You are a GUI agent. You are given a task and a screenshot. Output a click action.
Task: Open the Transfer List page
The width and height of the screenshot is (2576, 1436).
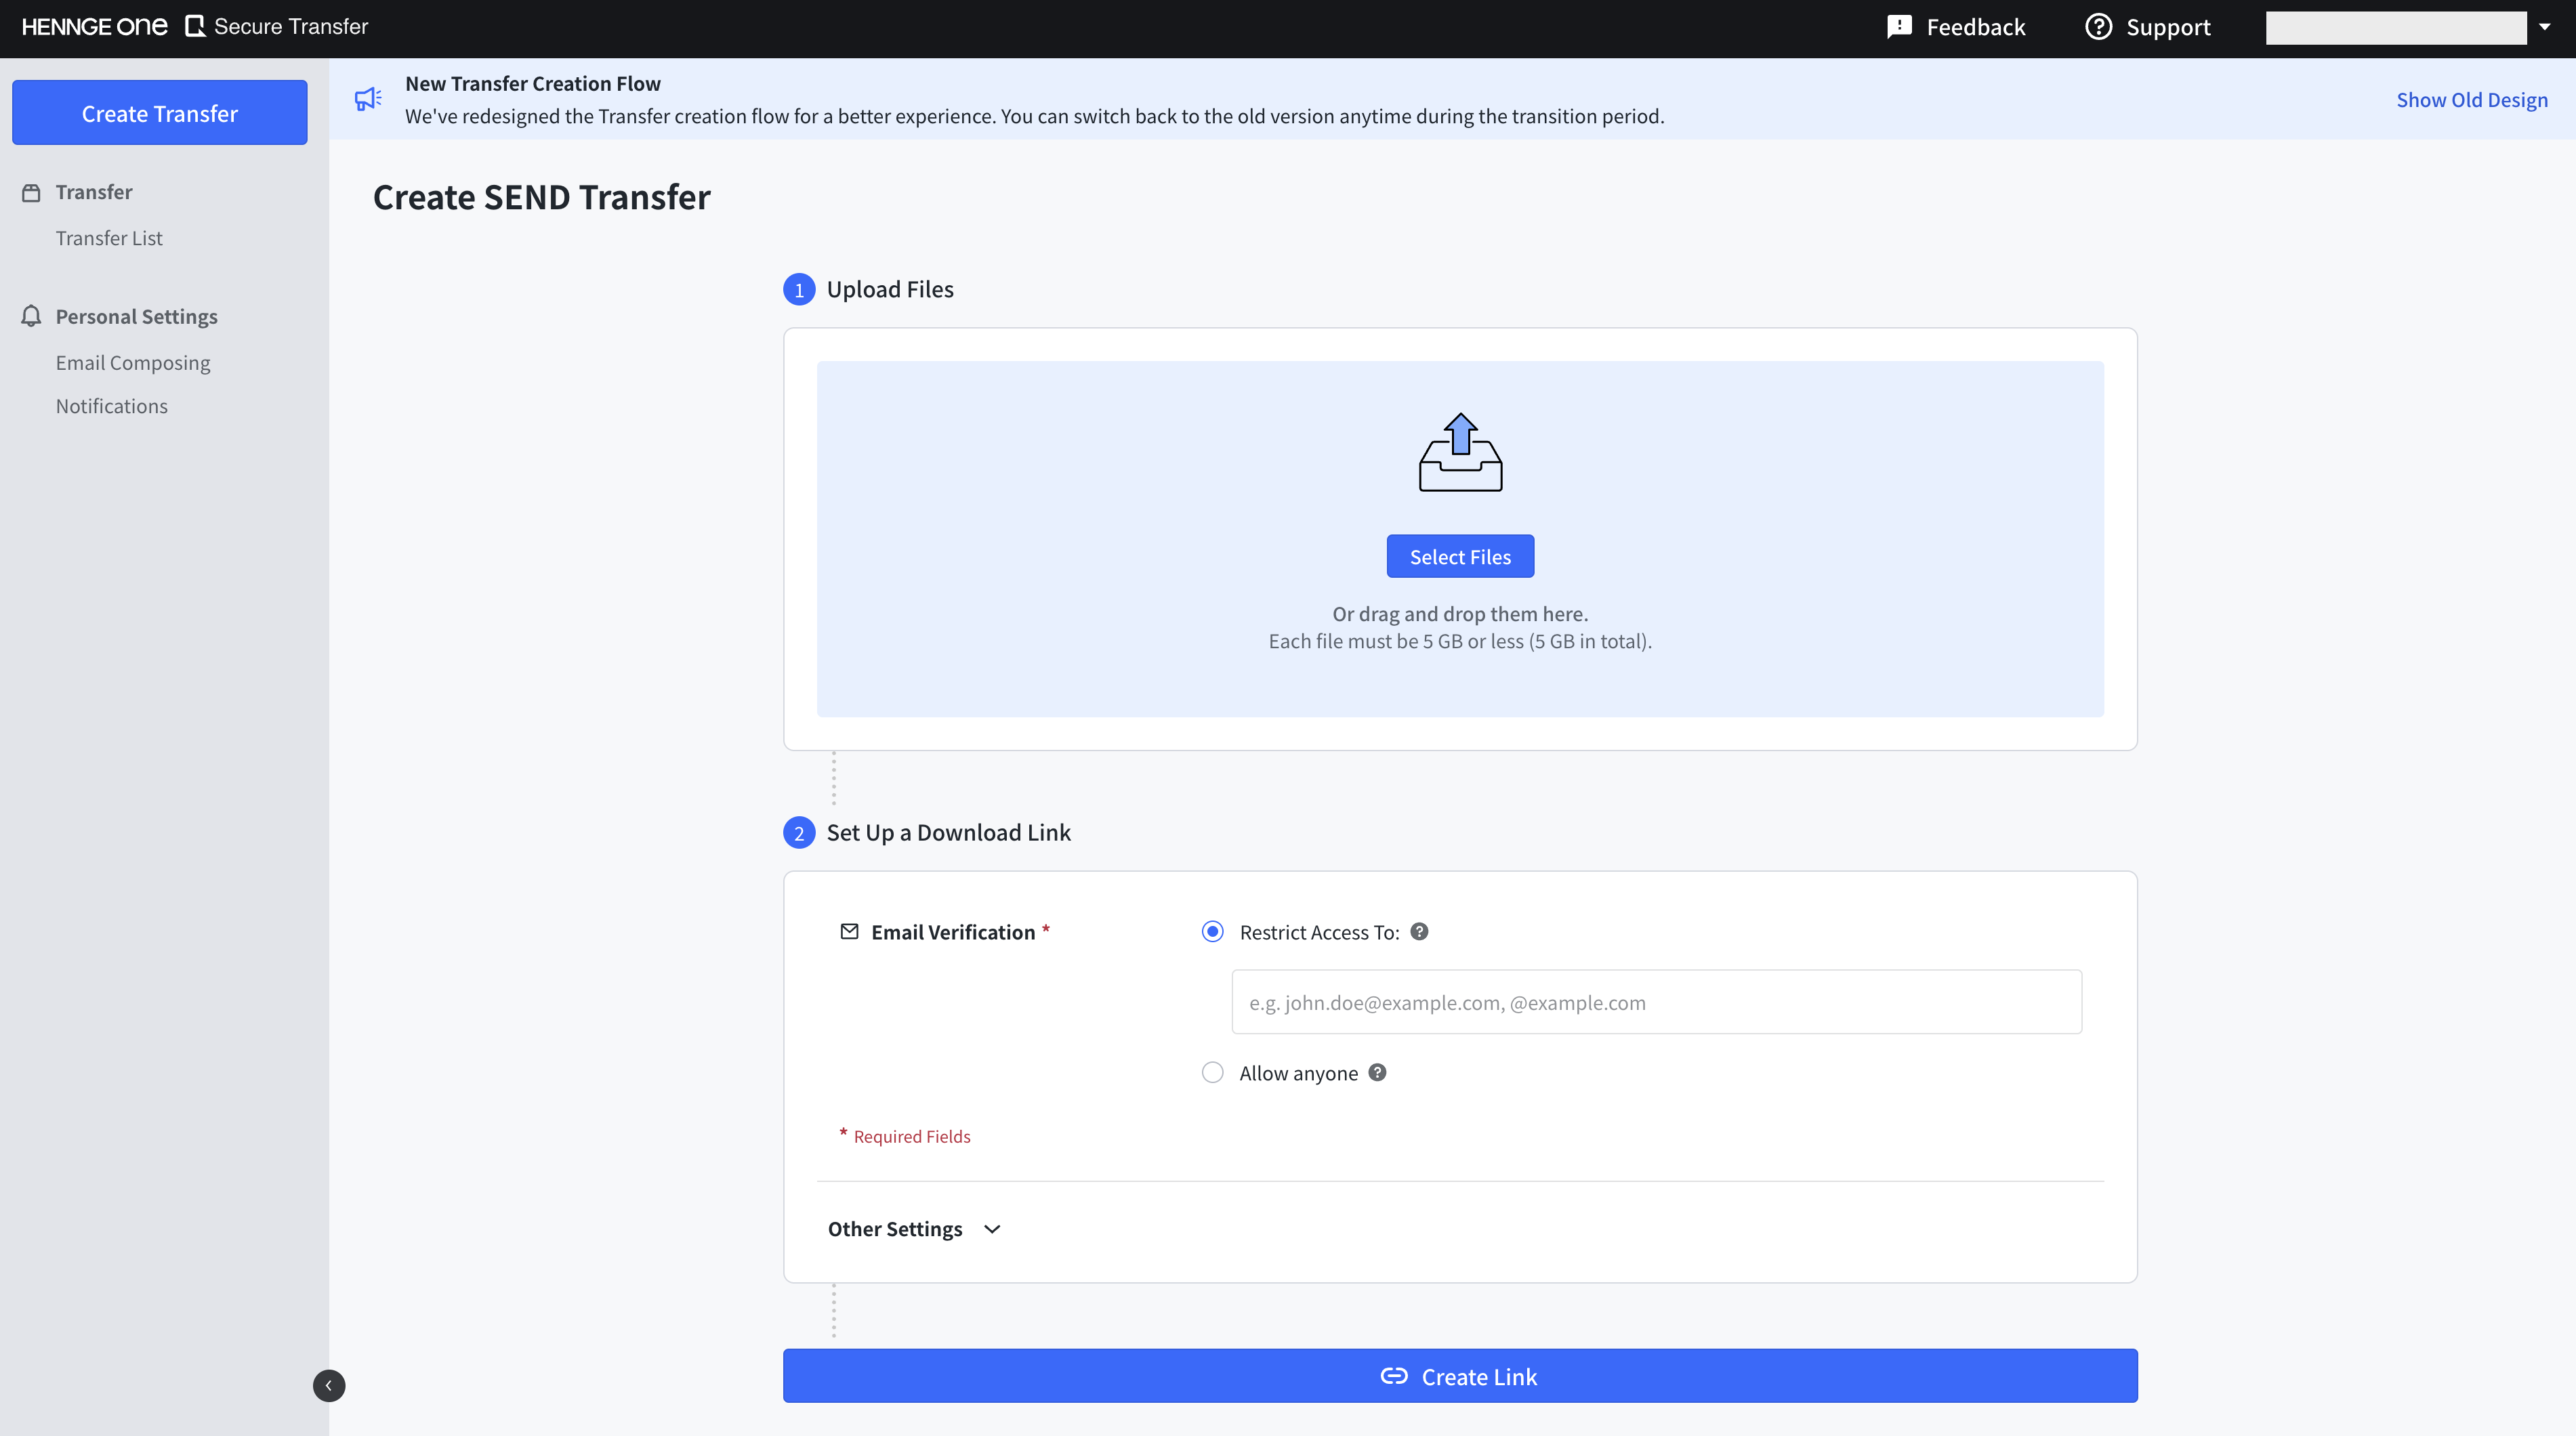click(109, 237)
